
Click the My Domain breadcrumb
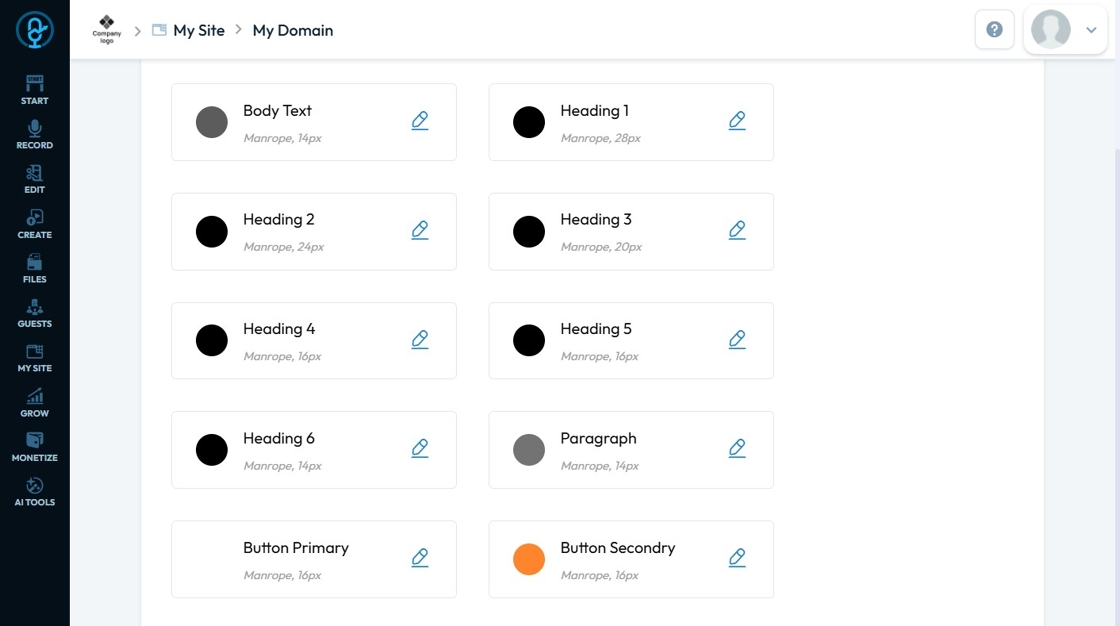coord(292,30)
